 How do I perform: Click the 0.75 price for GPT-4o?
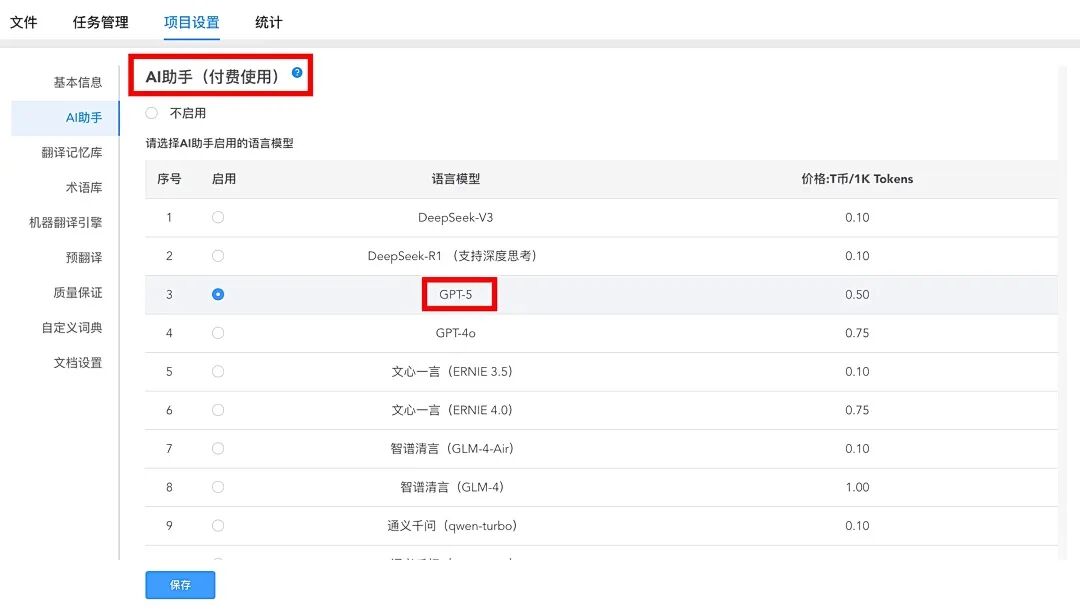pos(857,333)
